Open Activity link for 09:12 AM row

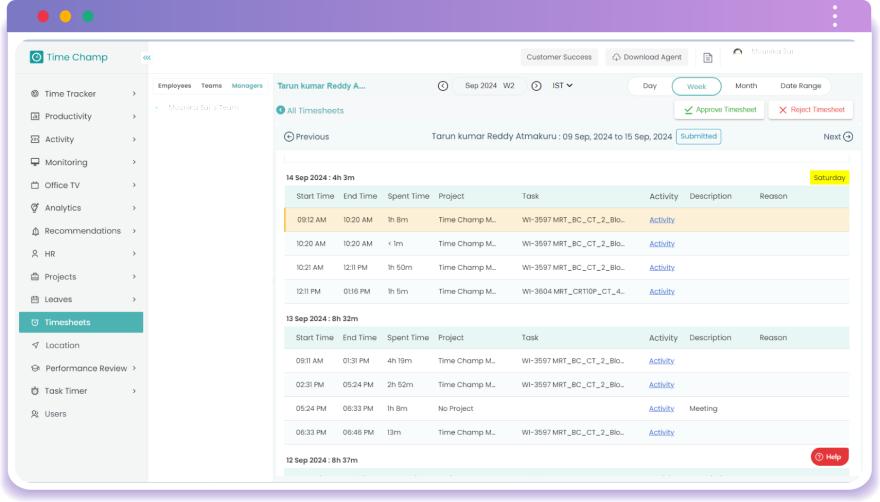pyautogui.click(x=662, y=220)
